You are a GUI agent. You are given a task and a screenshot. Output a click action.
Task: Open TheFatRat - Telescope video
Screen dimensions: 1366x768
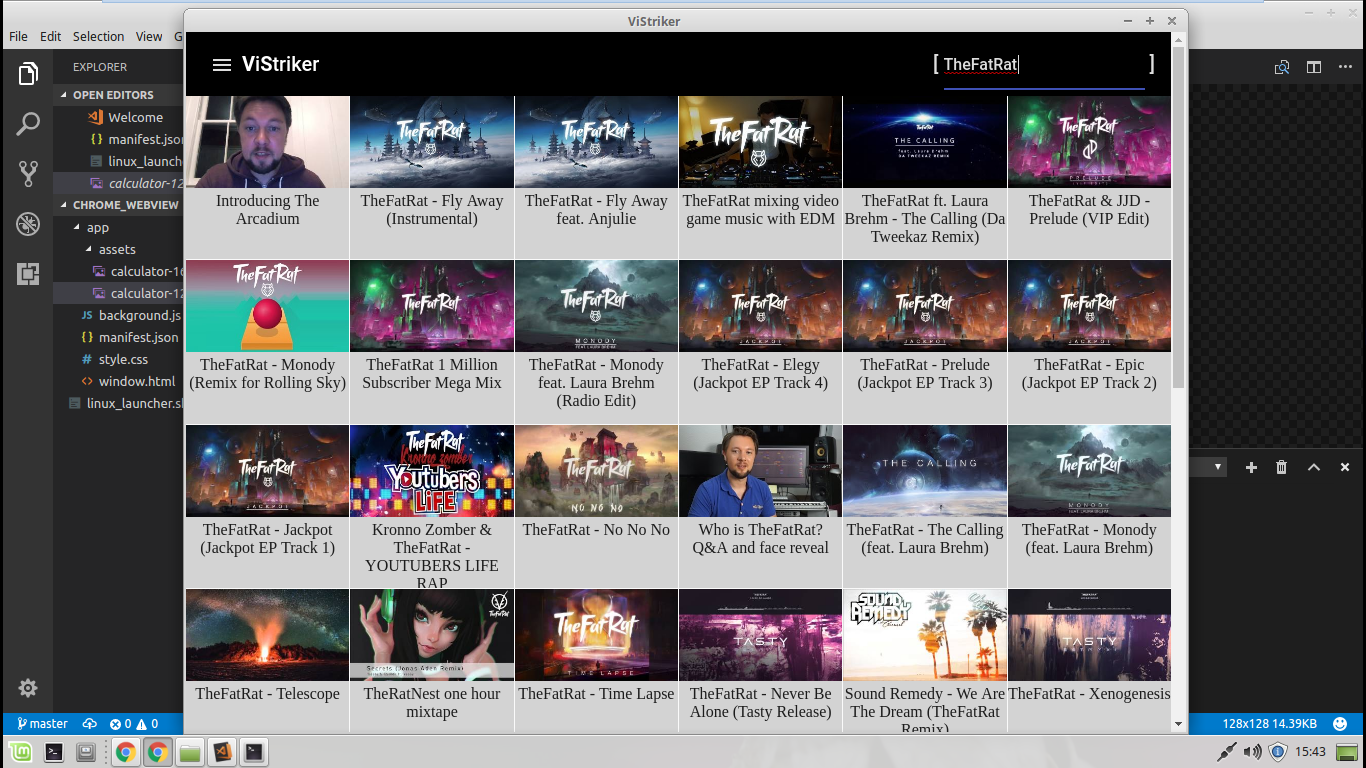coord(267,635)
